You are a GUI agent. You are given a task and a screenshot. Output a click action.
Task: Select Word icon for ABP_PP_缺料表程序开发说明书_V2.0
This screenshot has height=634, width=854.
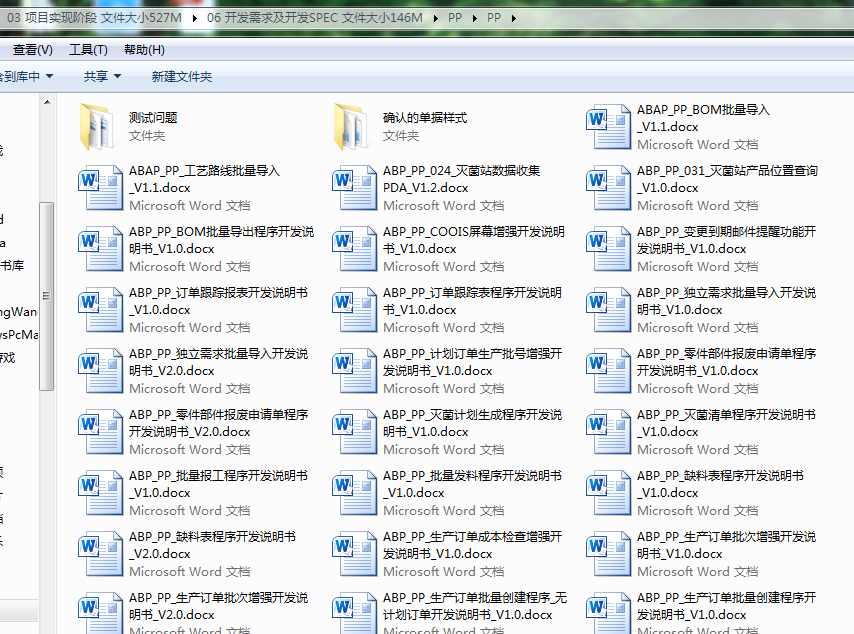coord(100,554)
